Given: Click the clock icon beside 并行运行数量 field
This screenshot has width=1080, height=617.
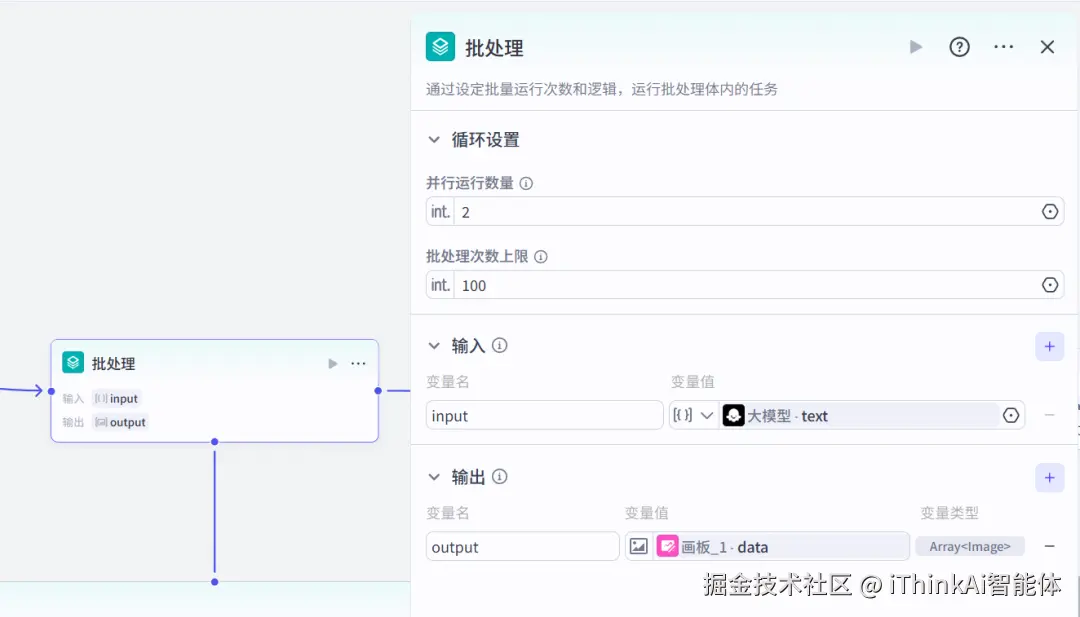Looking at the screenshot, I should coord(1049,211).
